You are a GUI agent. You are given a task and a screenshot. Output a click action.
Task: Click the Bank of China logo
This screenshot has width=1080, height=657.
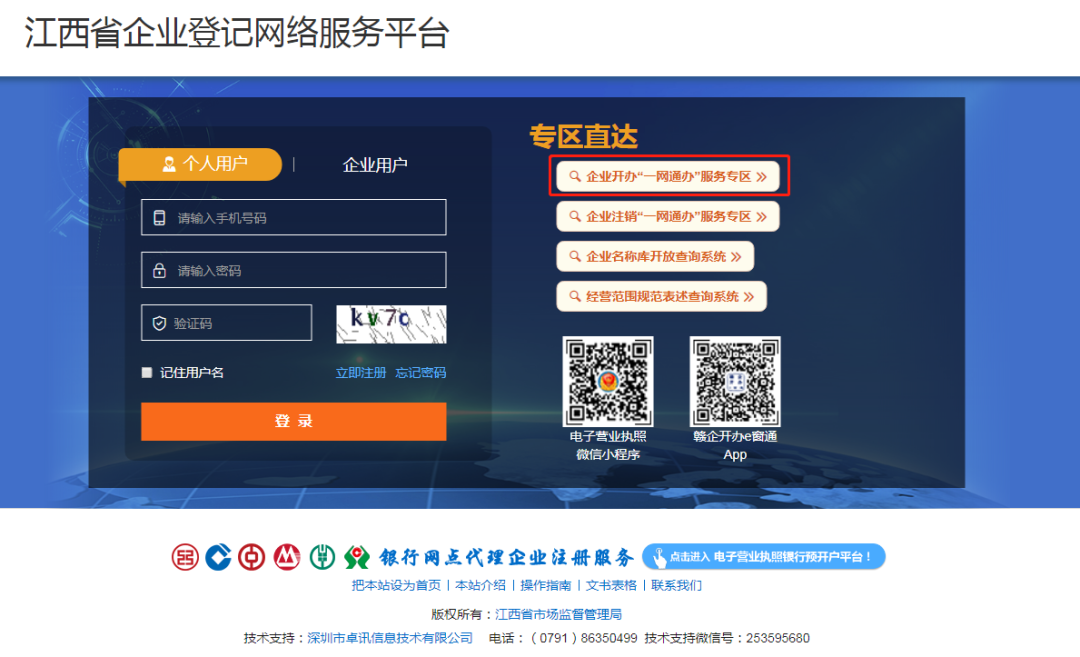click(252, 557)
